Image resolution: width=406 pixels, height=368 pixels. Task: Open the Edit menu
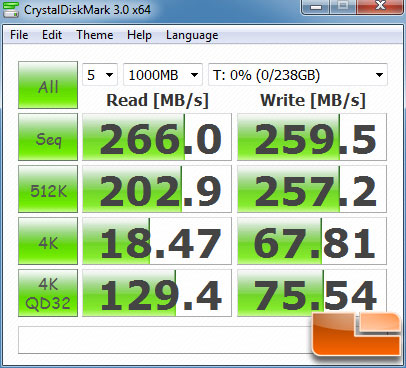[x=52, y=35]
